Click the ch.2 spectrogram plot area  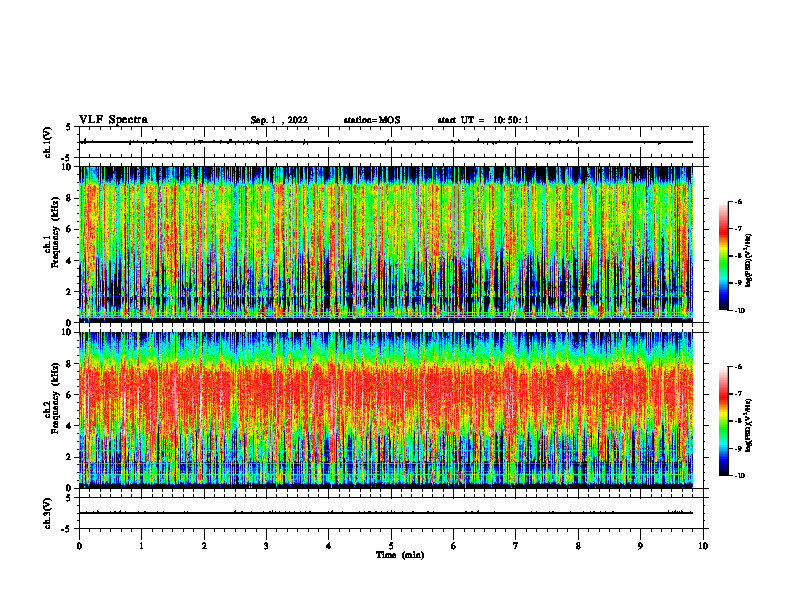tap(386, 410)
